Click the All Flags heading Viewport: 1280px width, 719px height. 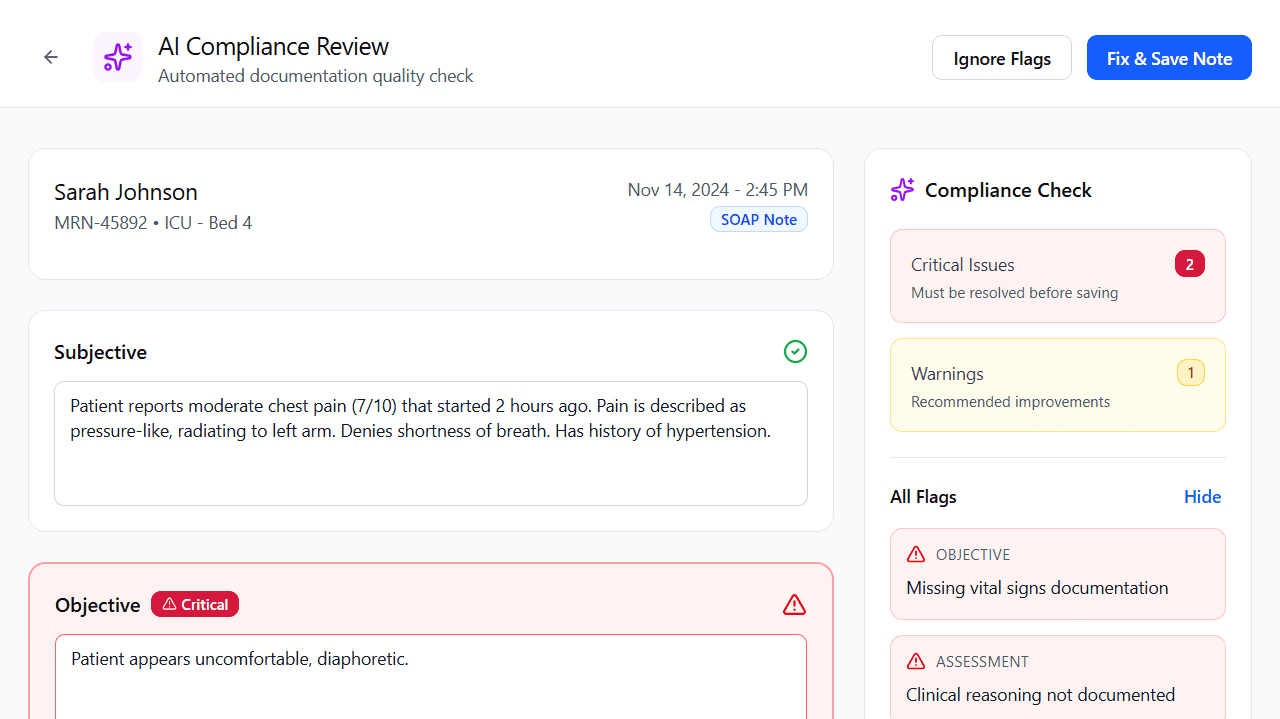click(923, 497)
